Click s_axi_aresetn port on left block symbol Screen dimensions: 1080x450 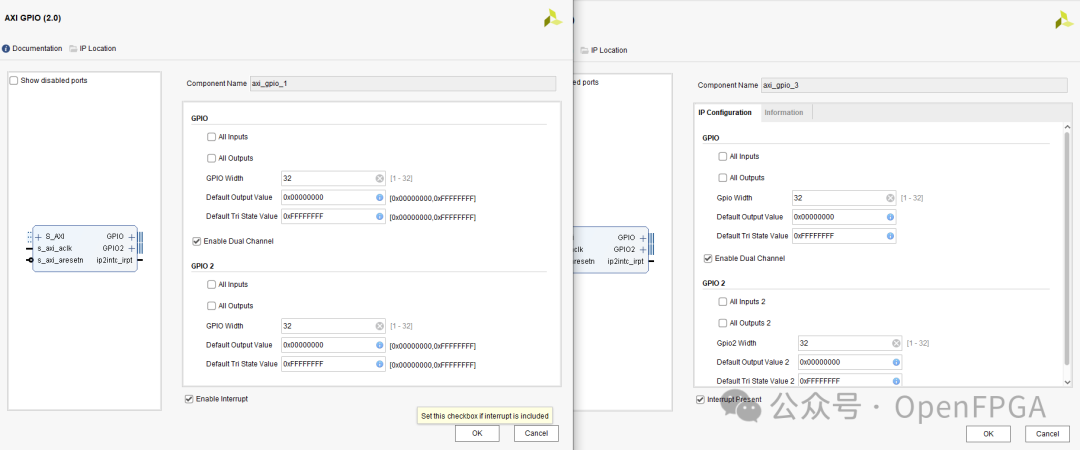click(x=60, y=260)
